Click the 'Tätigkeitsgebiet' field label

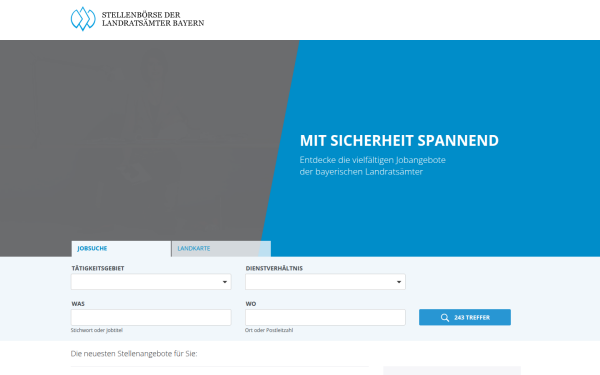tap(98, 268)
